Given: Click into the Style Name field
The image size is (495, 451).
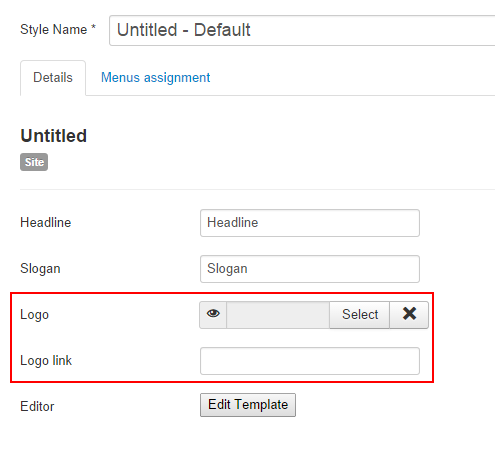Looking at the screenshot, I should click(302, 30).
